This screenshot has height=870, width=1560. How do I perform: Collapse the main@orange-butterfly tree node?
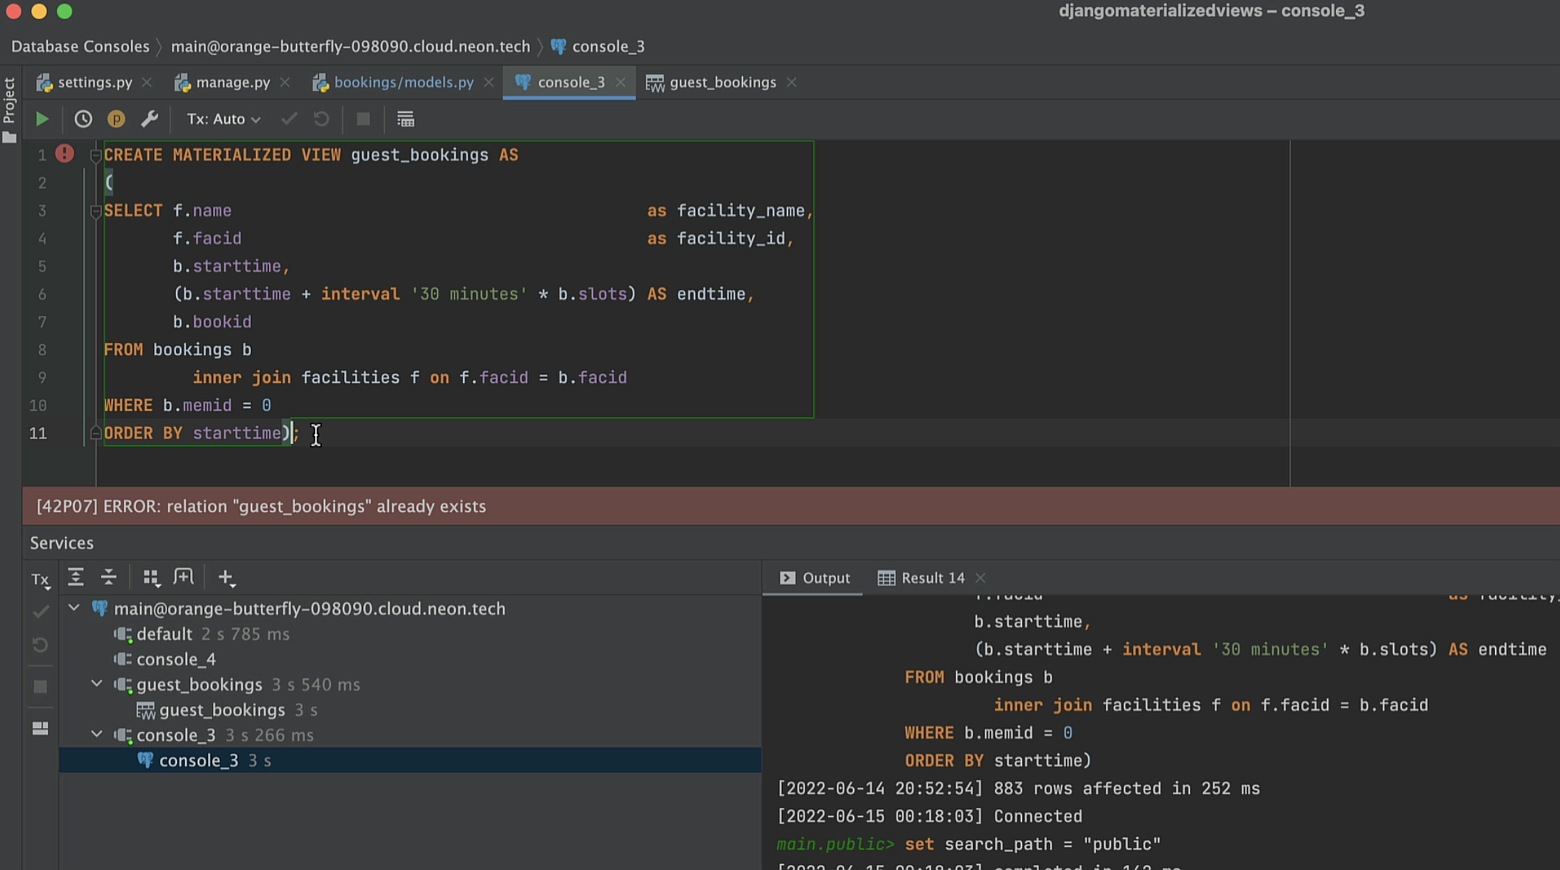pyautogui.click(x=74, y=608)
